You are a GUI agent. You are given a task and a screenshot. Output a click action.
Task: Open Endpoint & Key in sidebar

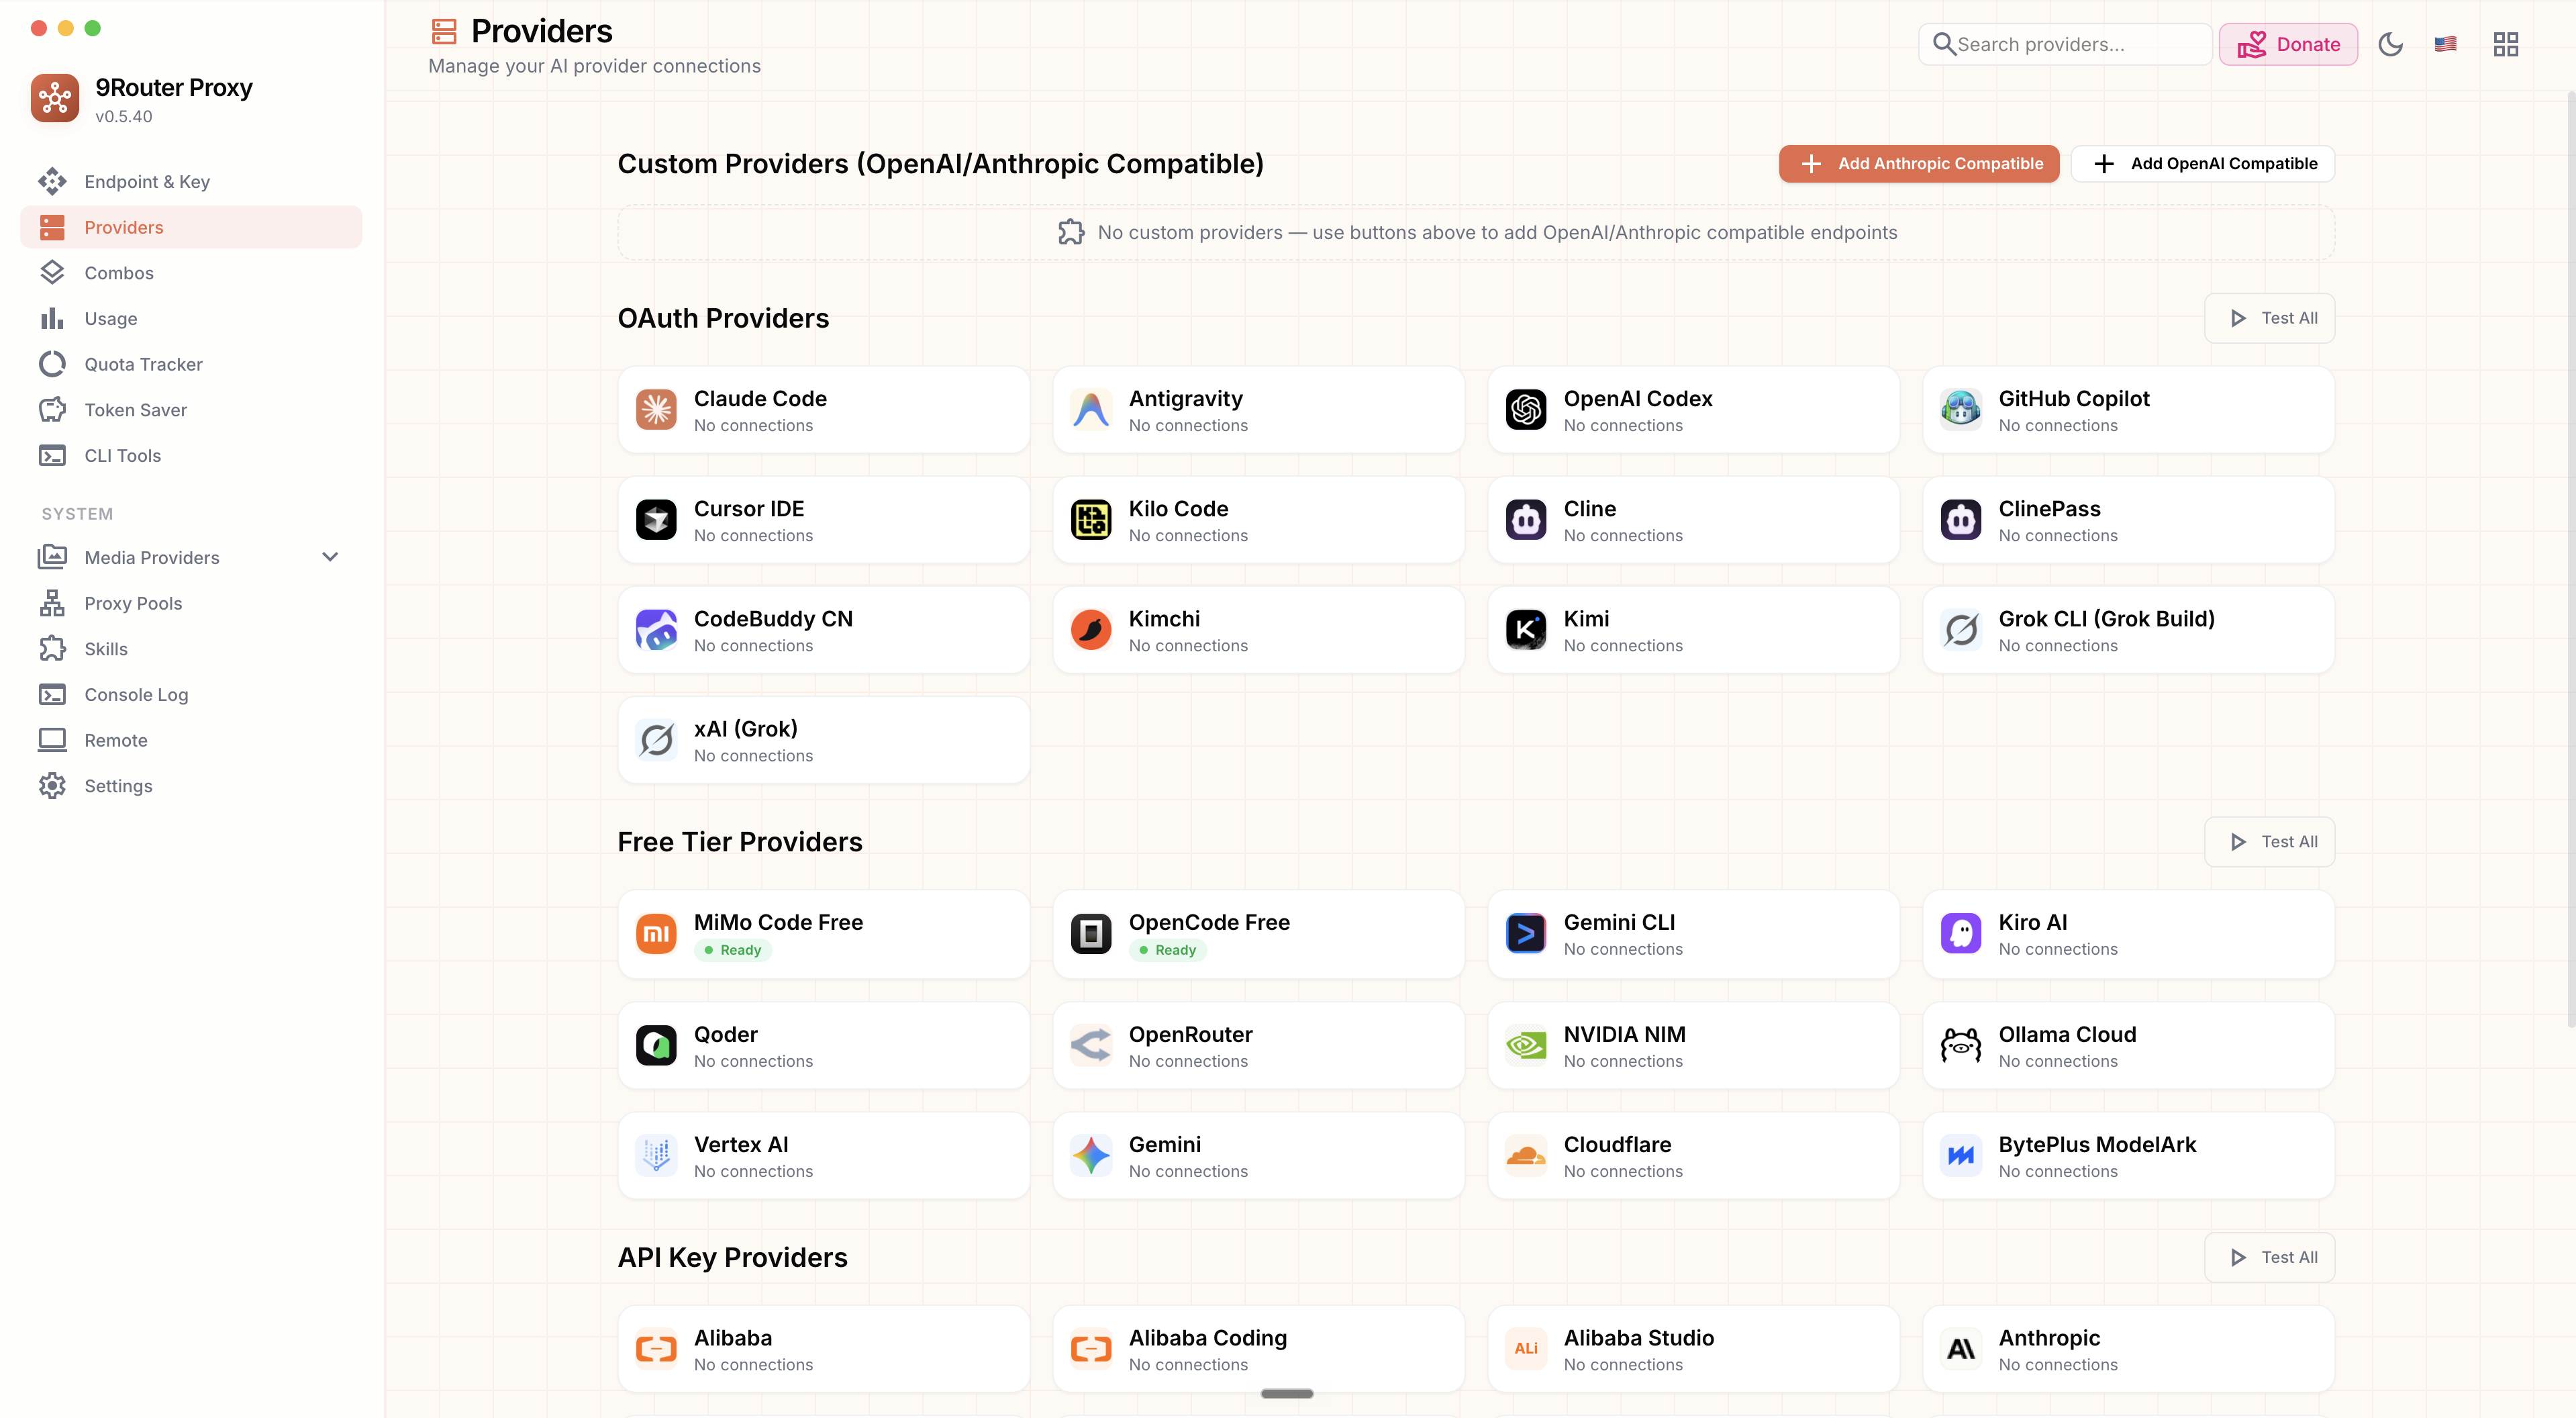191,181
